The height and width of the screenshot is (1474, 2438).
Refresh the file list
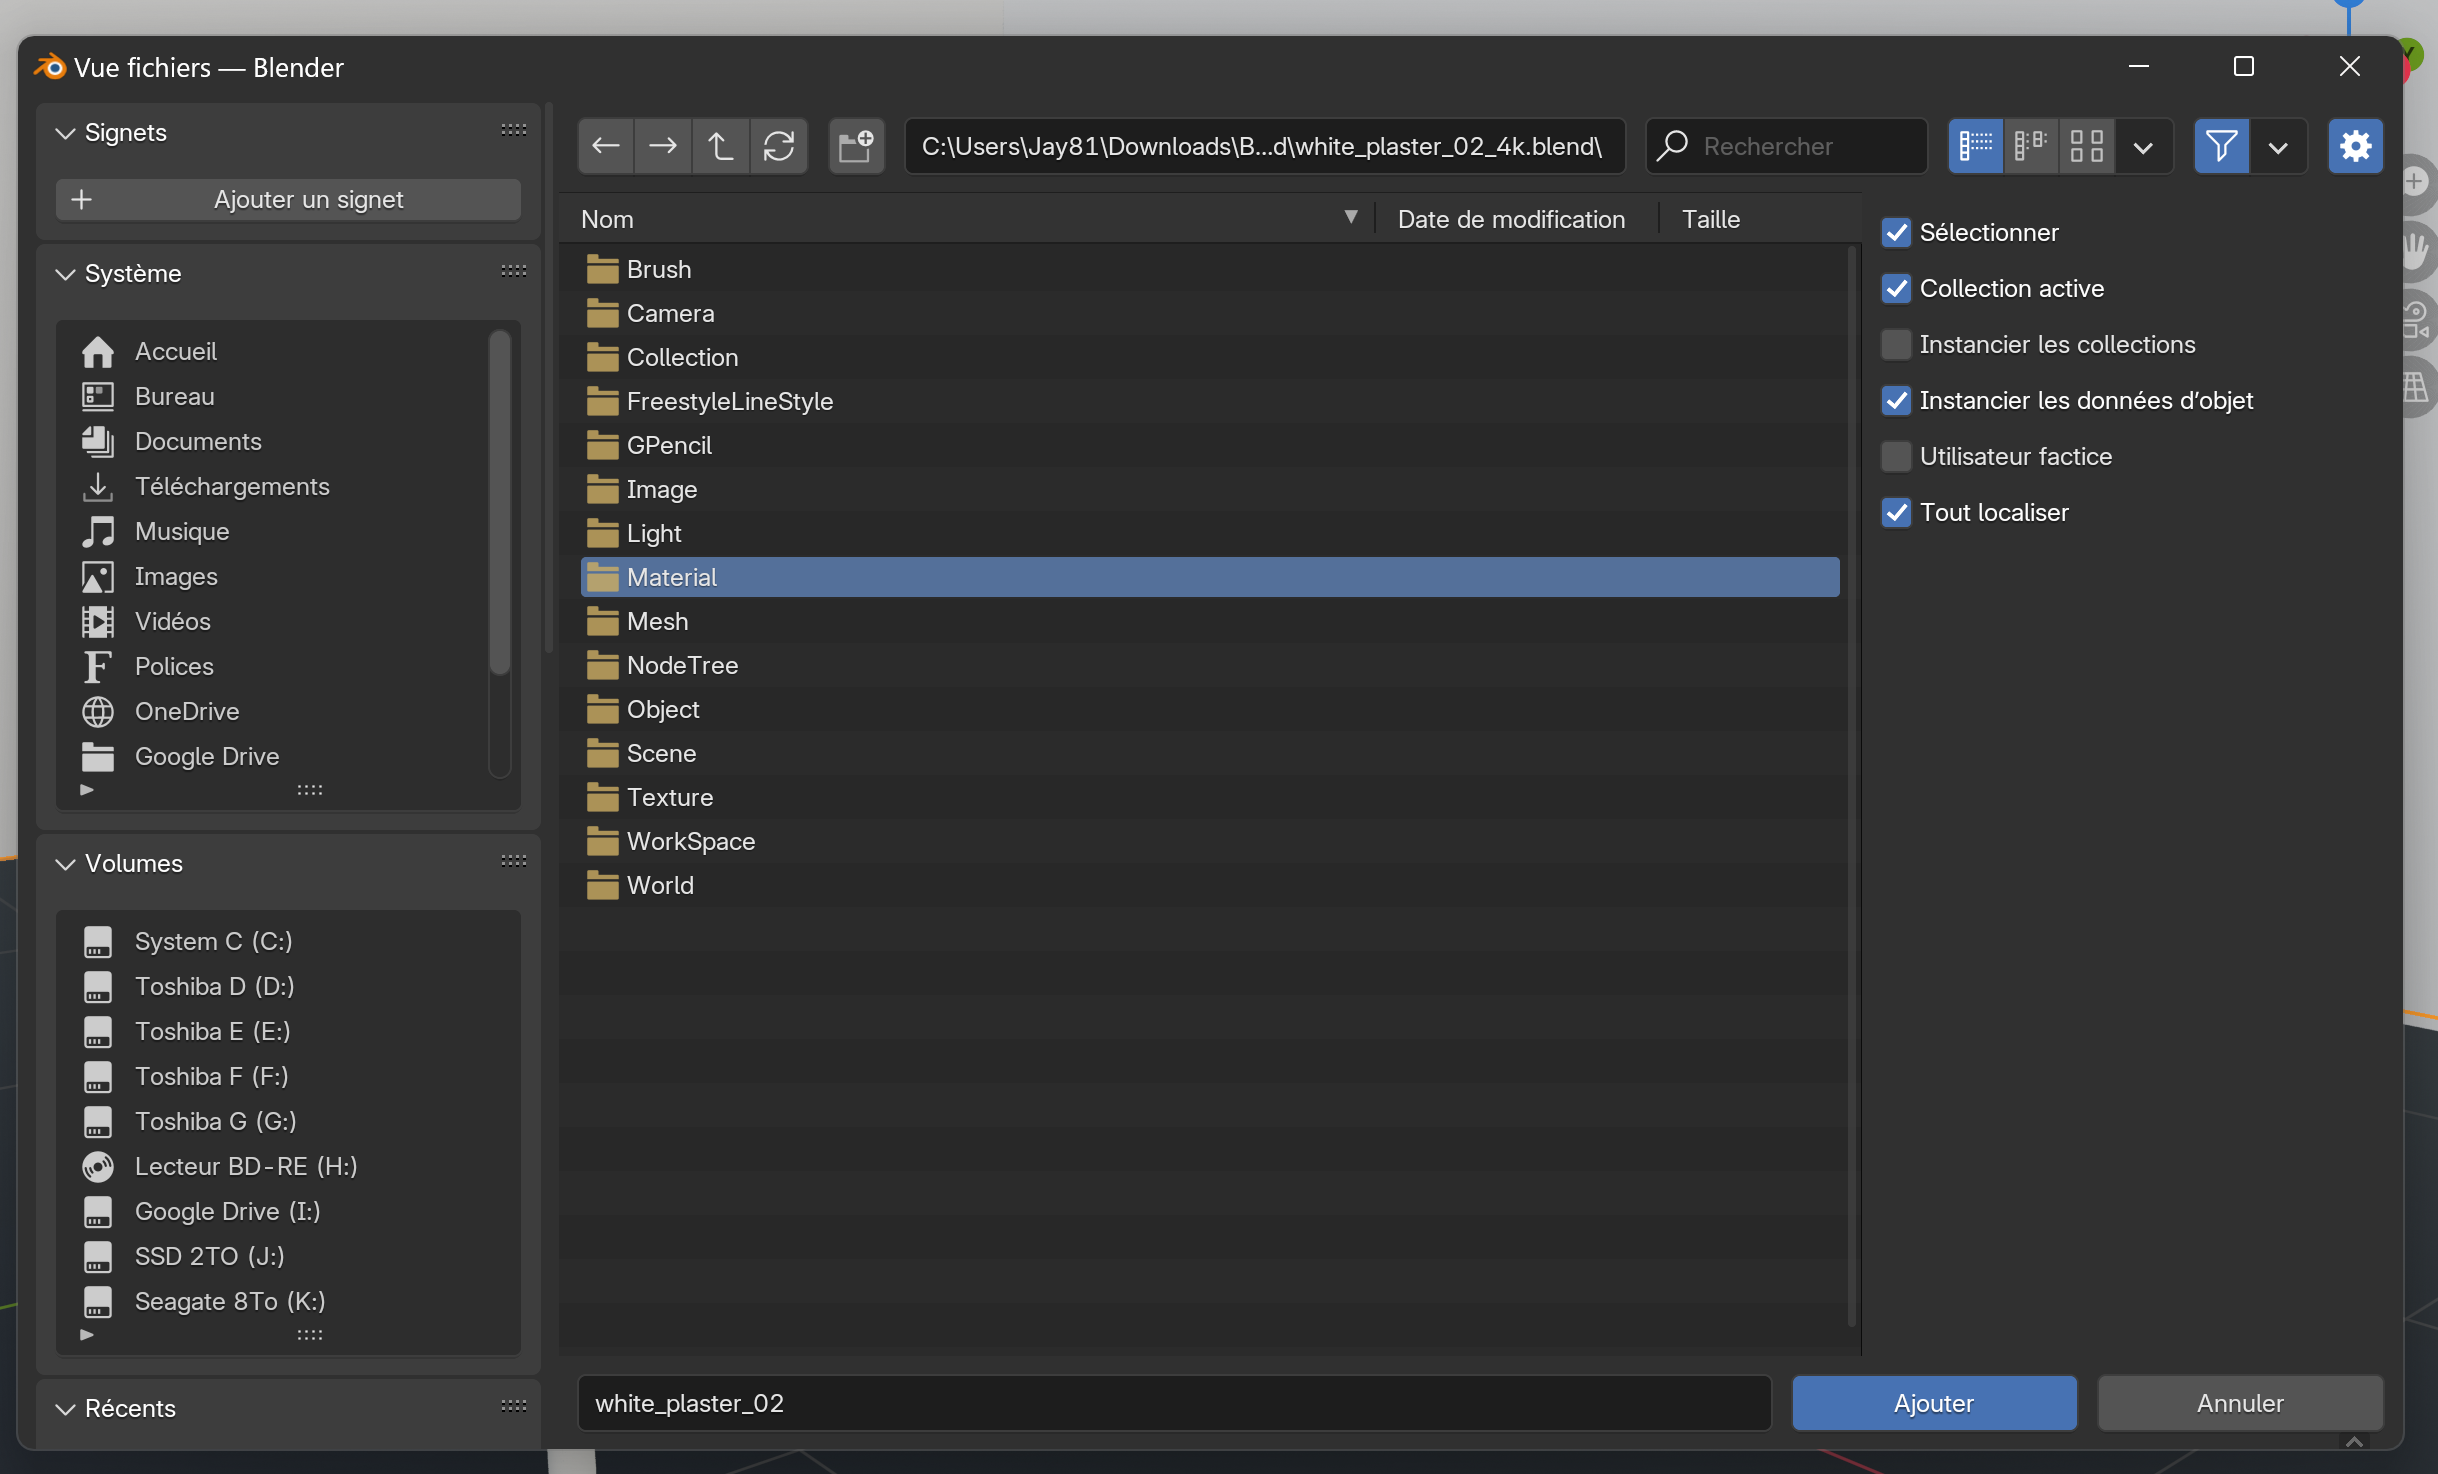click(779, 146)
